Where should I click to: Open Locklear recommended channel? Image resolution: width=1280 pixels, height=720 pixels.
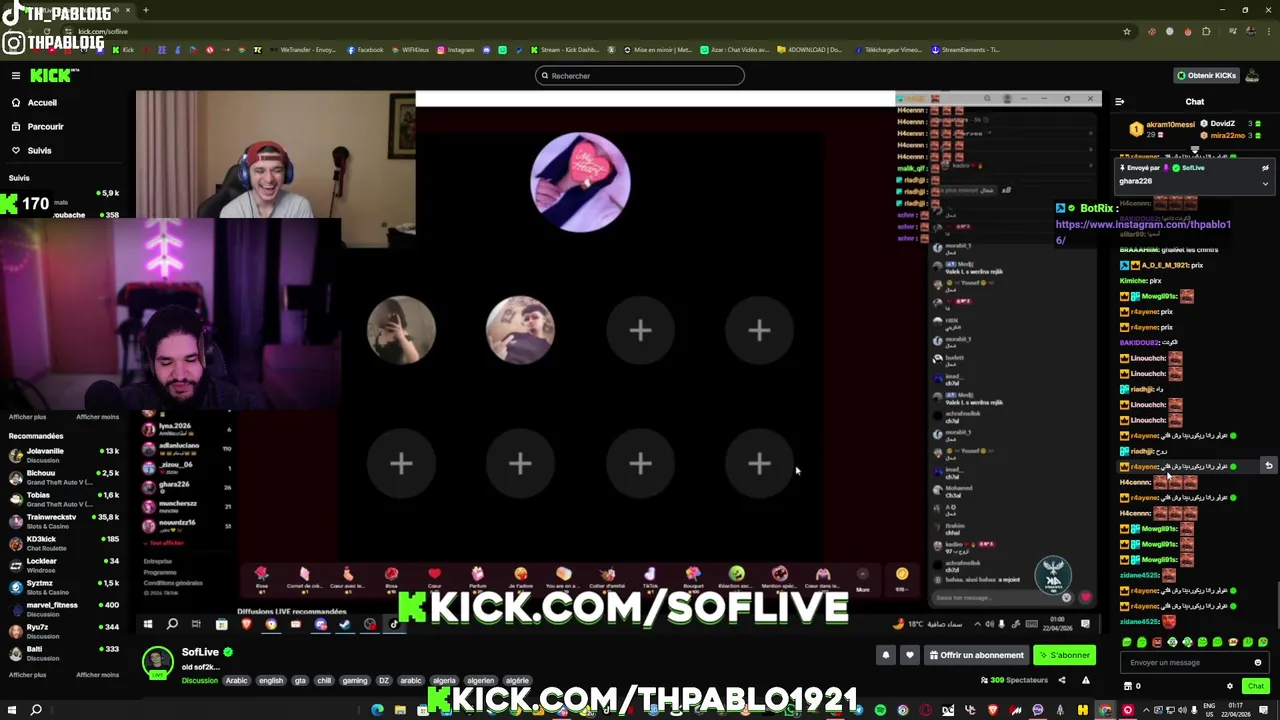point(63,565)
